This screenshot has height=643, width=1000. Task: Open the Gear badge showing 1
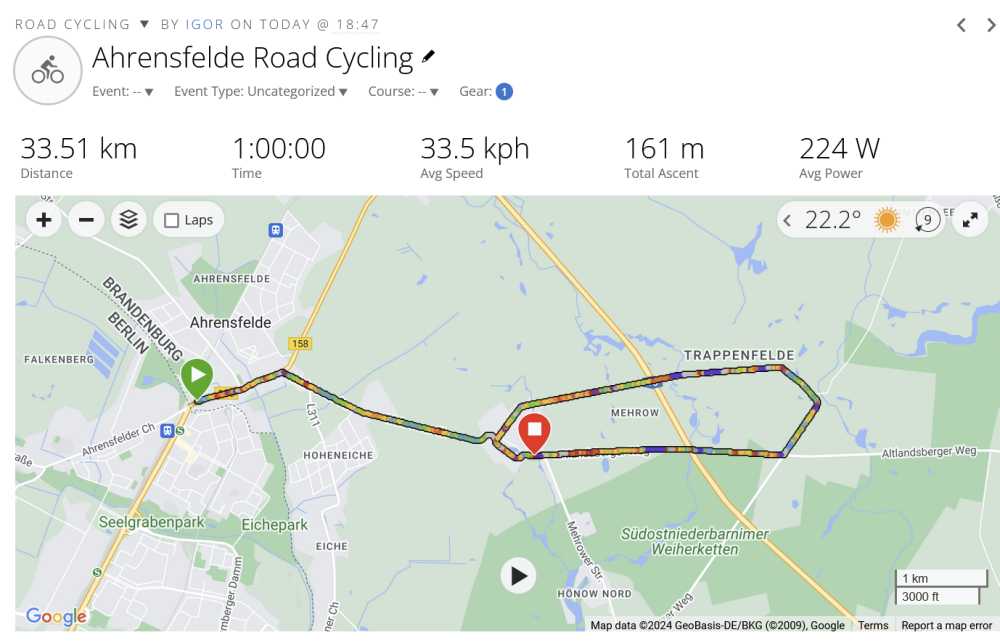click(504, 92)
